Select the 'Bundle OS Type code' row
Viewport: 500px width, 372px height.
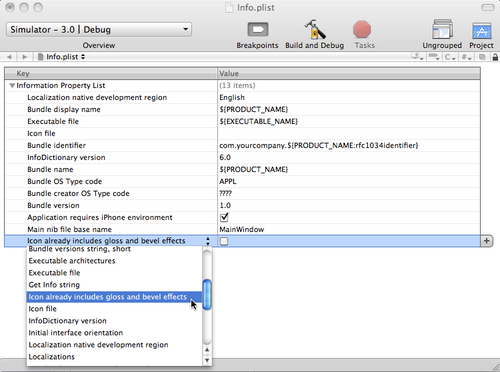(x=242, y=182)
